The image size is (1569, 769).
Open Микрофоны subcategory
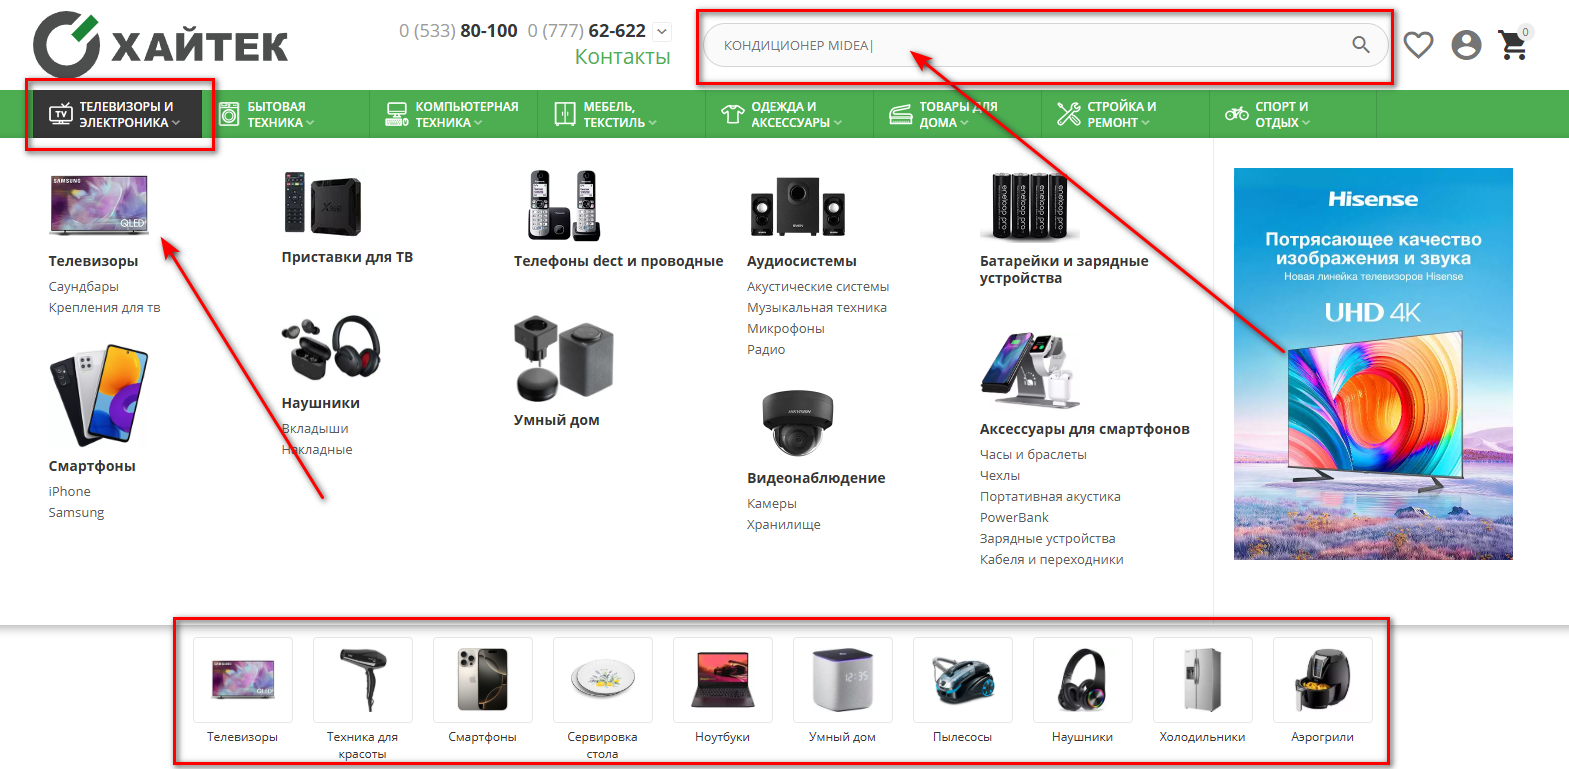click(x=786, y=329)
